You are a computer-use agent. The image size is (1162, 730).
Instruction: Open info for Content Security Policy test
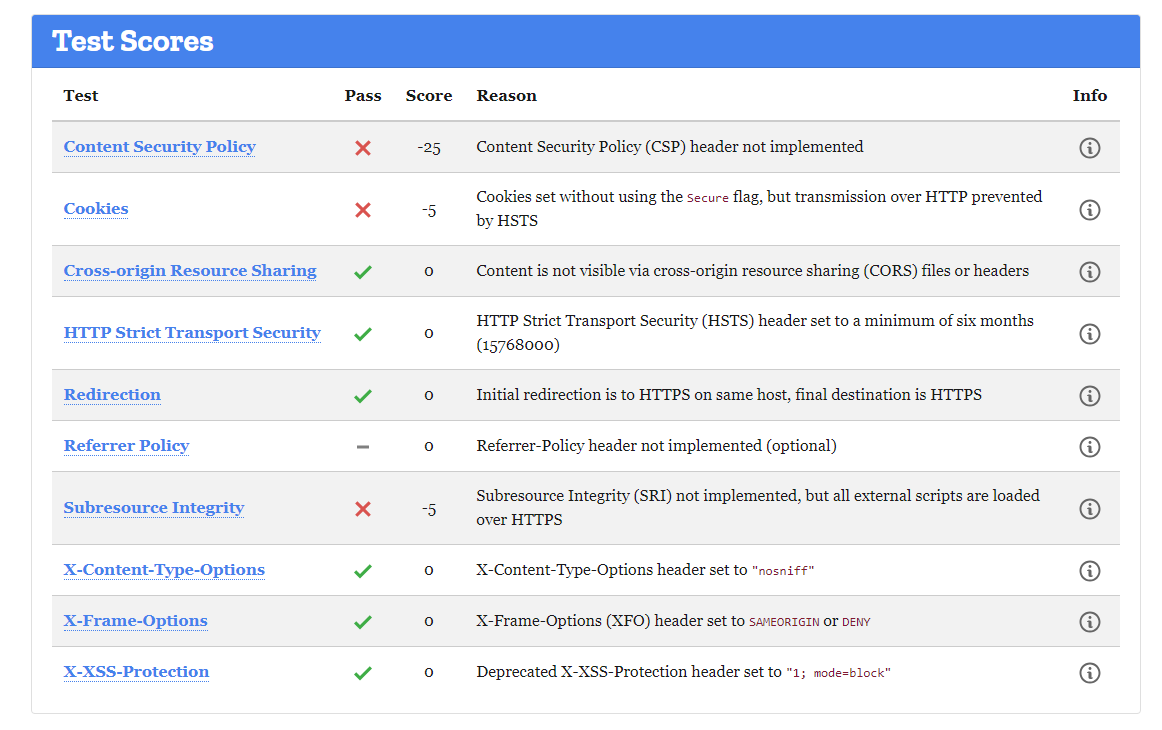pyautogui.click(x=1090, y=147)
